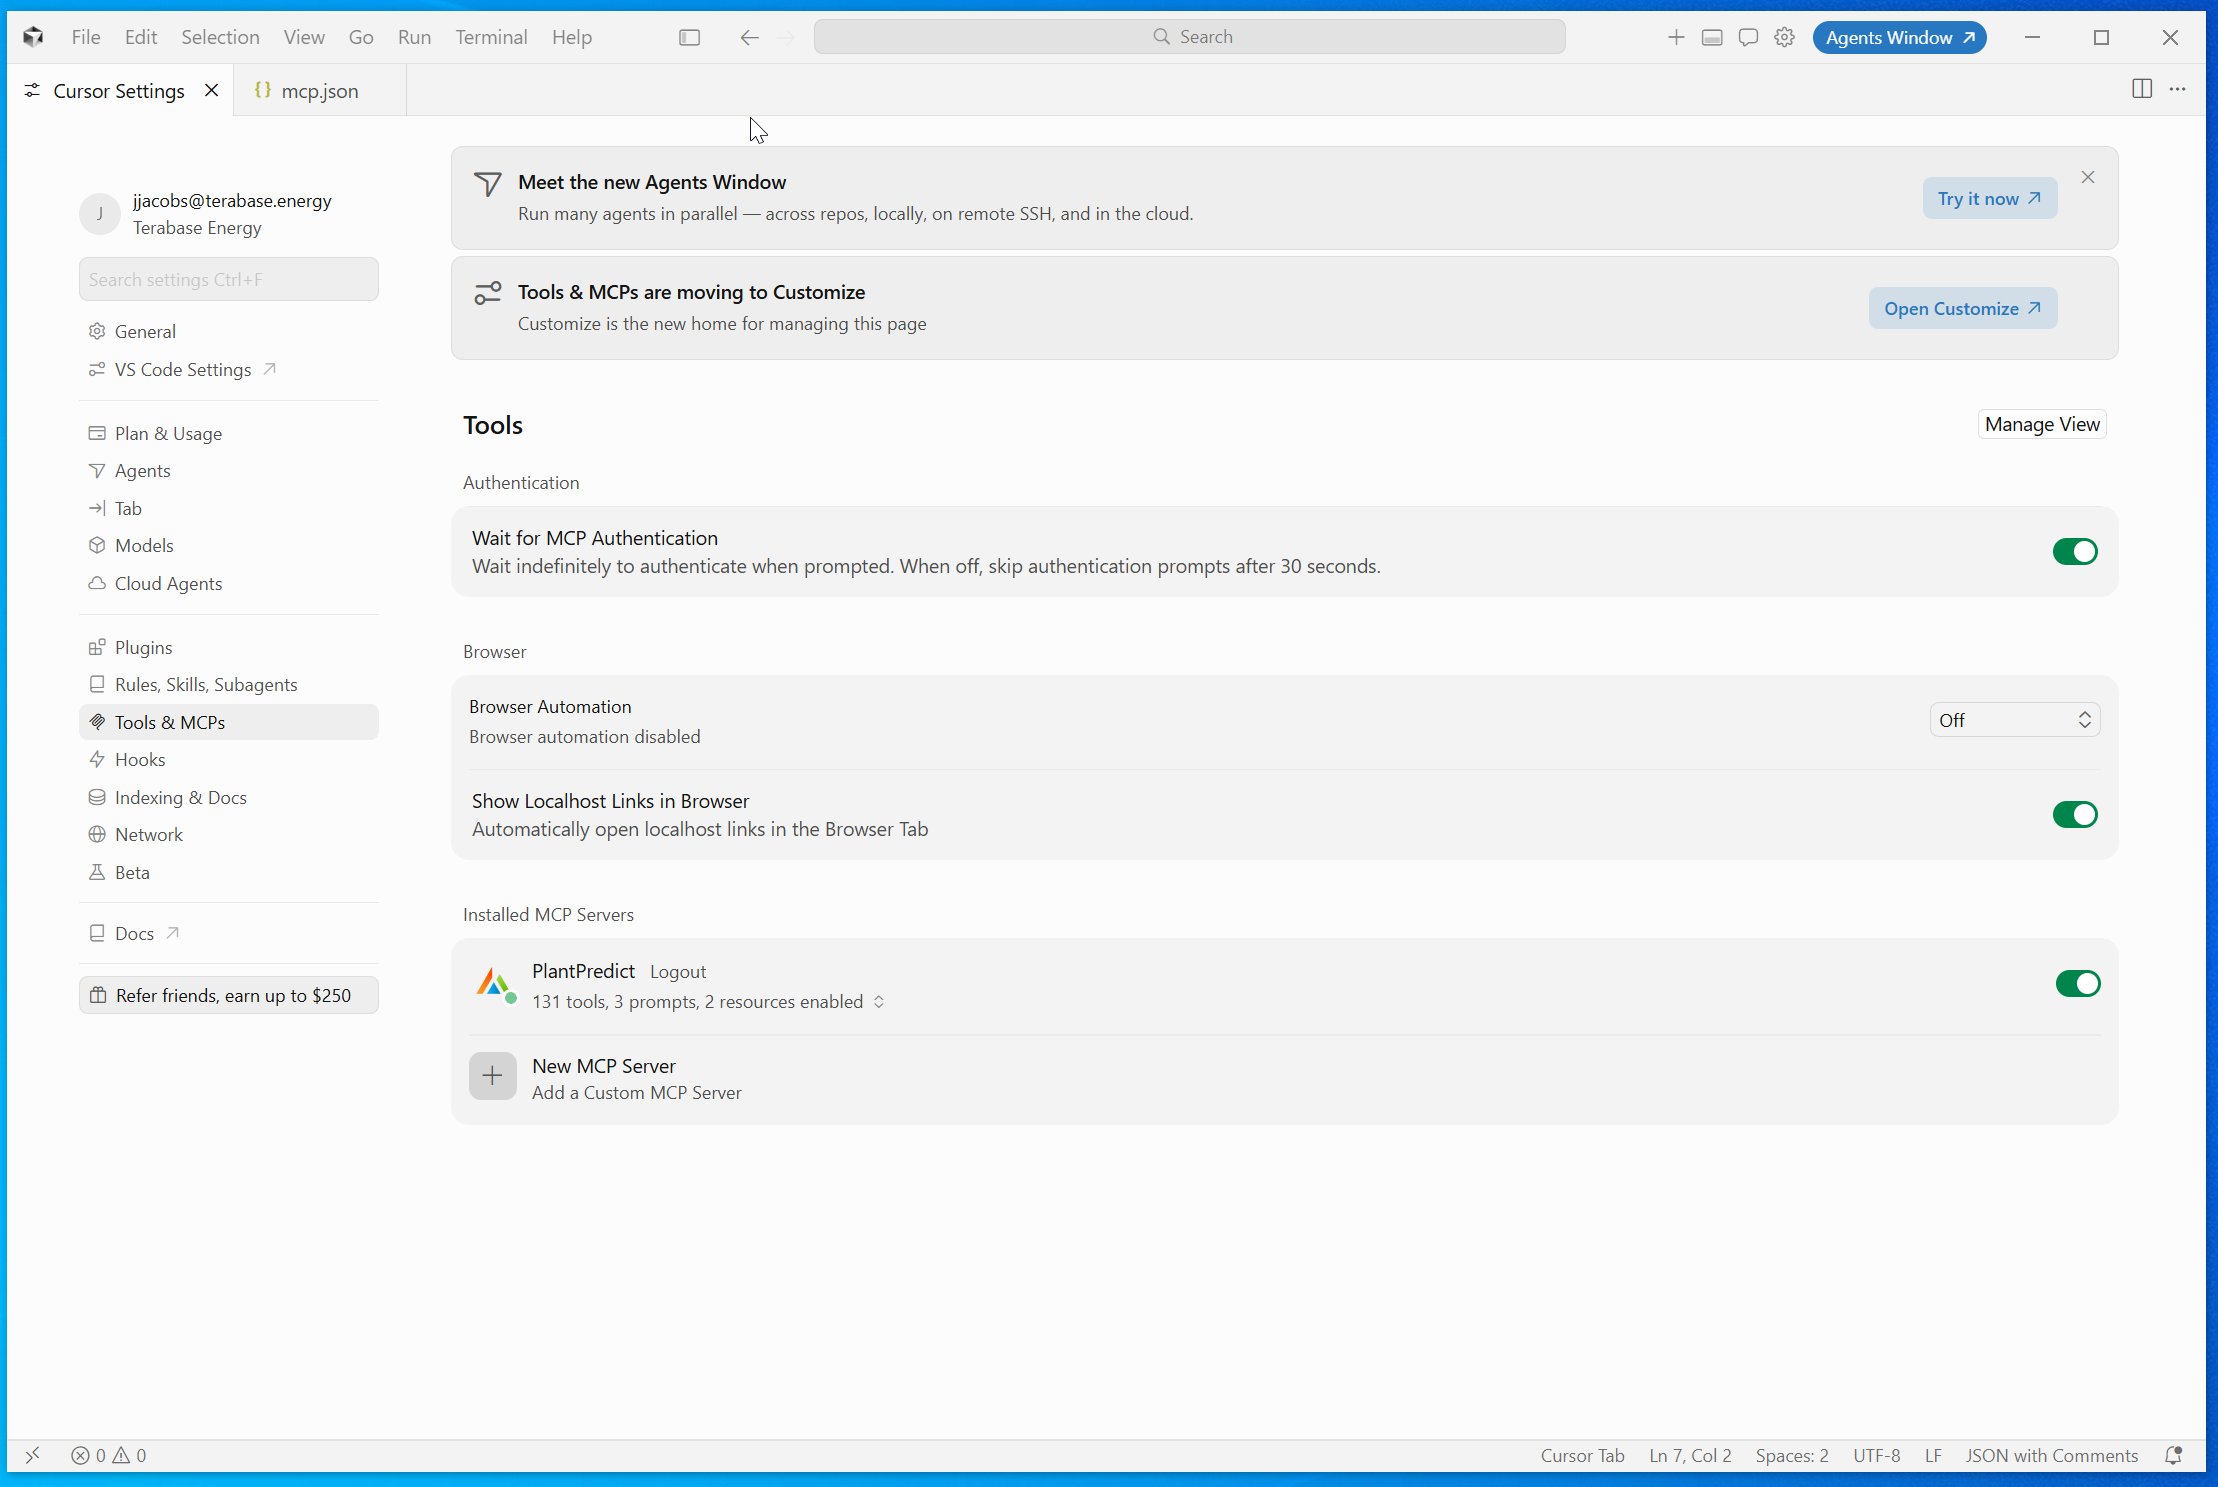
Task: Click the user avatar J
Action: click(x=100, y=214)
